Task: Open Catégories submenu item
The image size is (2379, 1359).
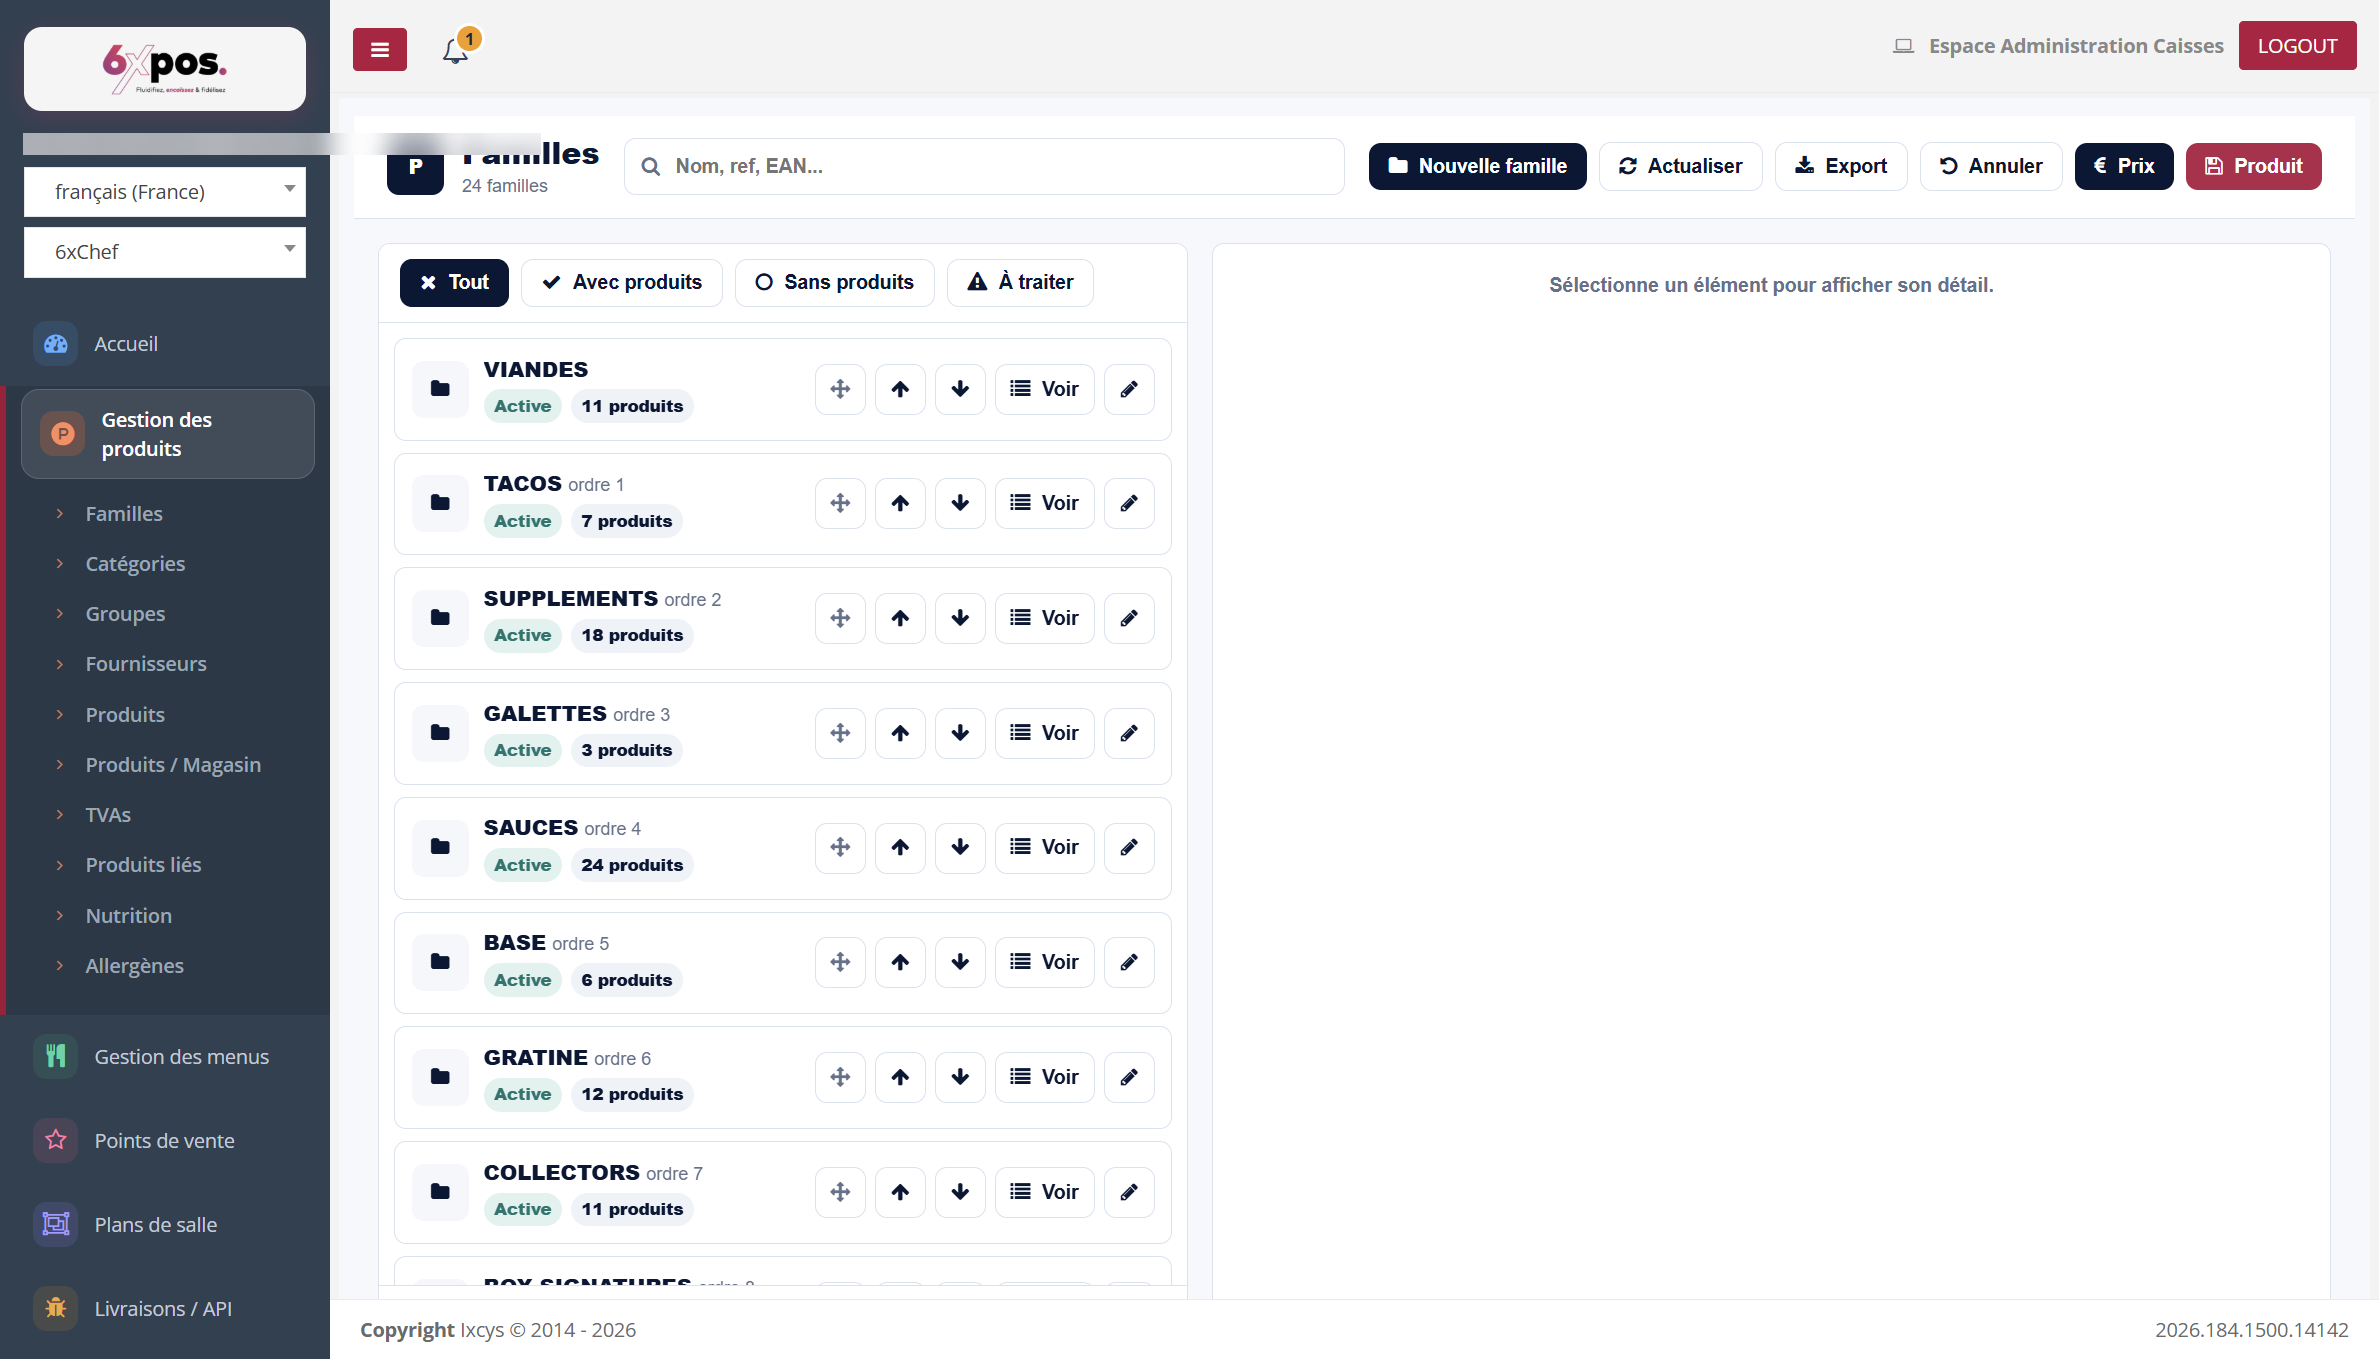Action: click(135, 564)
